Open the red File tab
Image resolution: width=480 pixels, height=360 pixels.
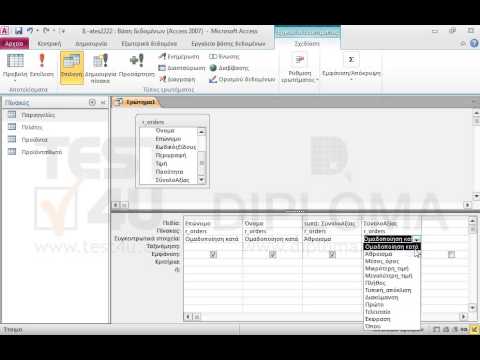tap(14, 44)
